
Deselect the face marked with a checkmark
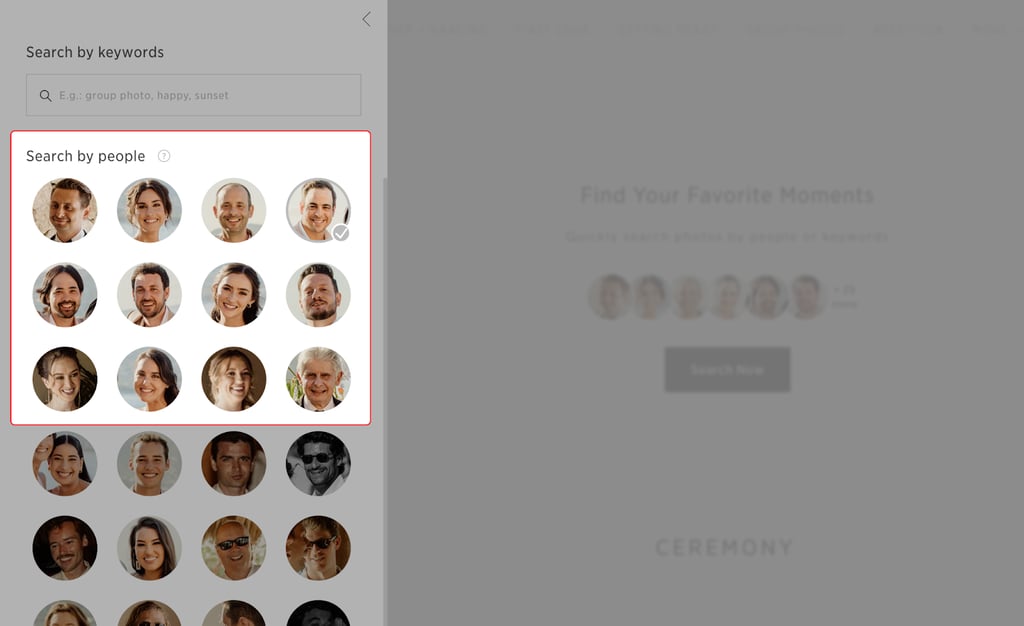point(318,210)
